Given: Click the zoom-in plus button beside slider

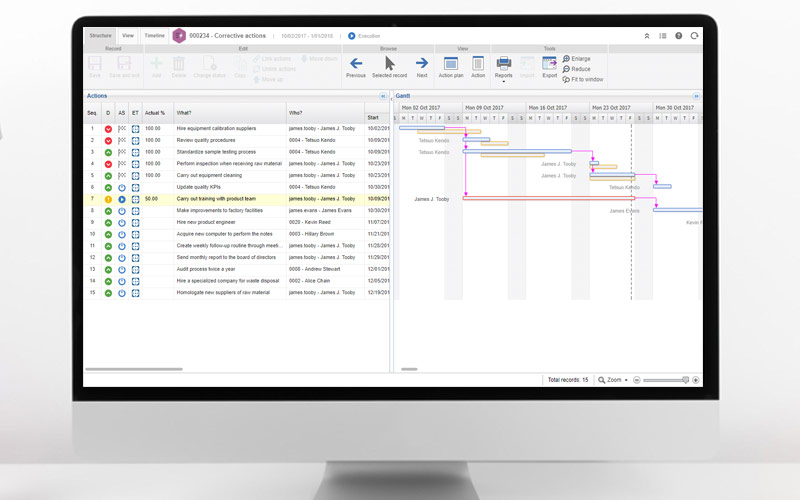Looking at the screenshot, I should click(695, 380).
